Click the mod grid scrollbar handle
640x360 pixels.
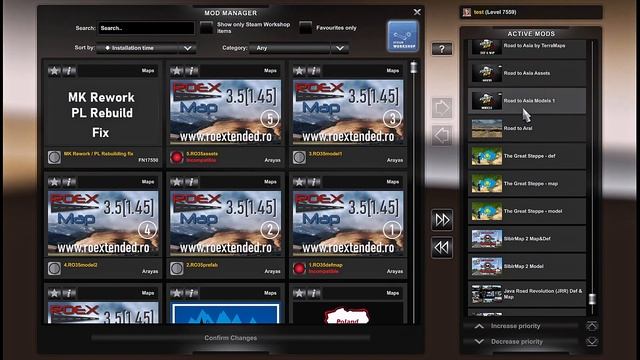pyautogui.click(x=413, y=67)
